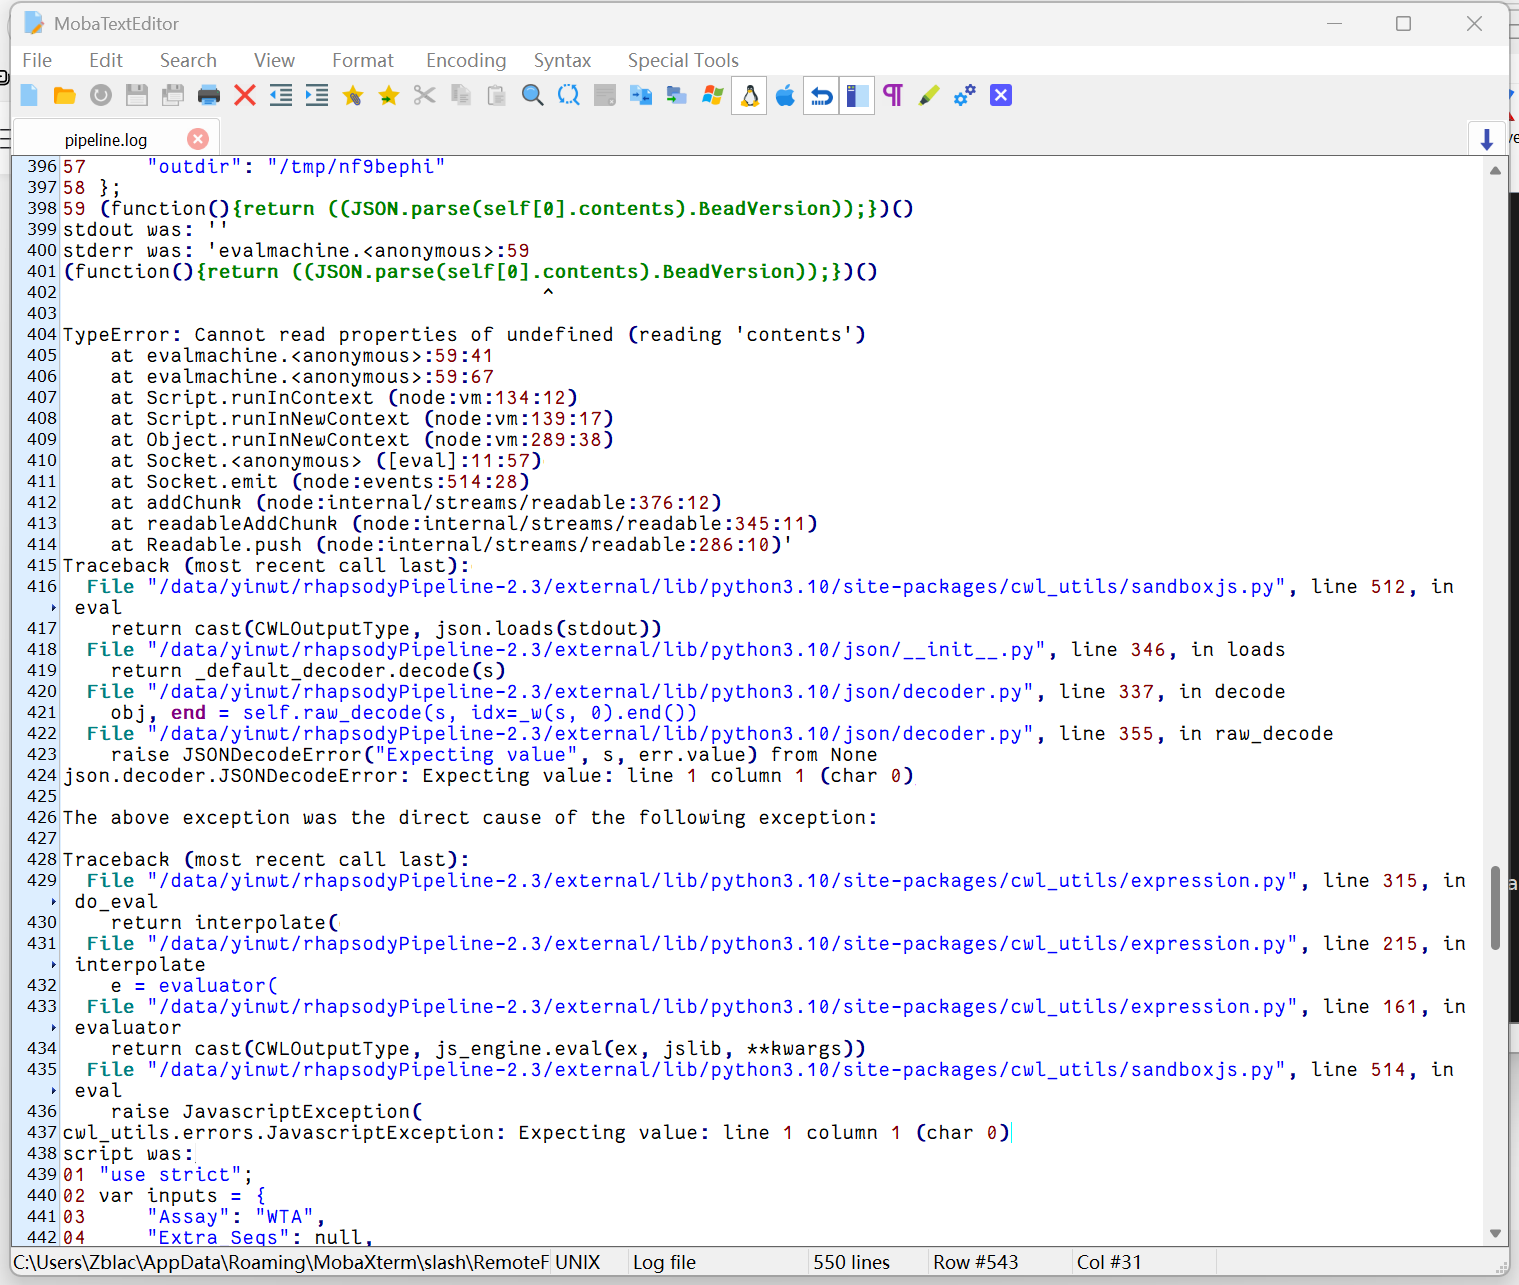This screenshot has height=1285, width=1519.
Task: Click the Log file status bar entry
Action: [664, 1262]
